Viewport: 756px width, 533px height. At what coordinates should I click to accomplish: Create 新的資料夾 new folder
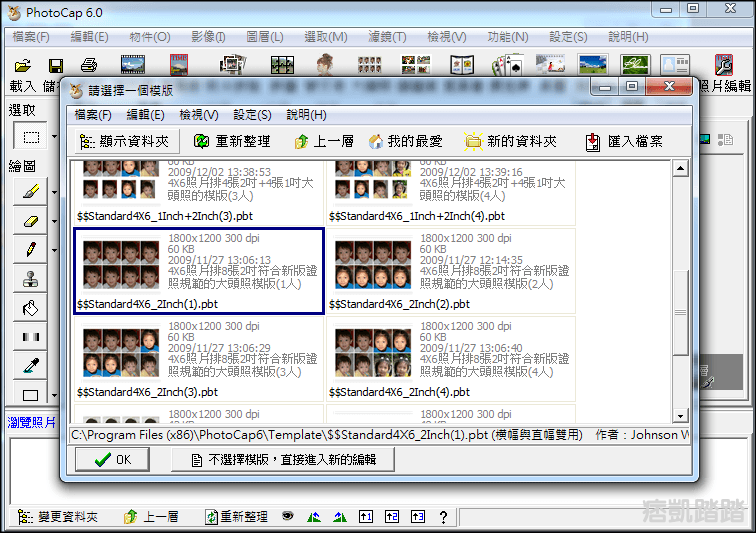point(511,141)
